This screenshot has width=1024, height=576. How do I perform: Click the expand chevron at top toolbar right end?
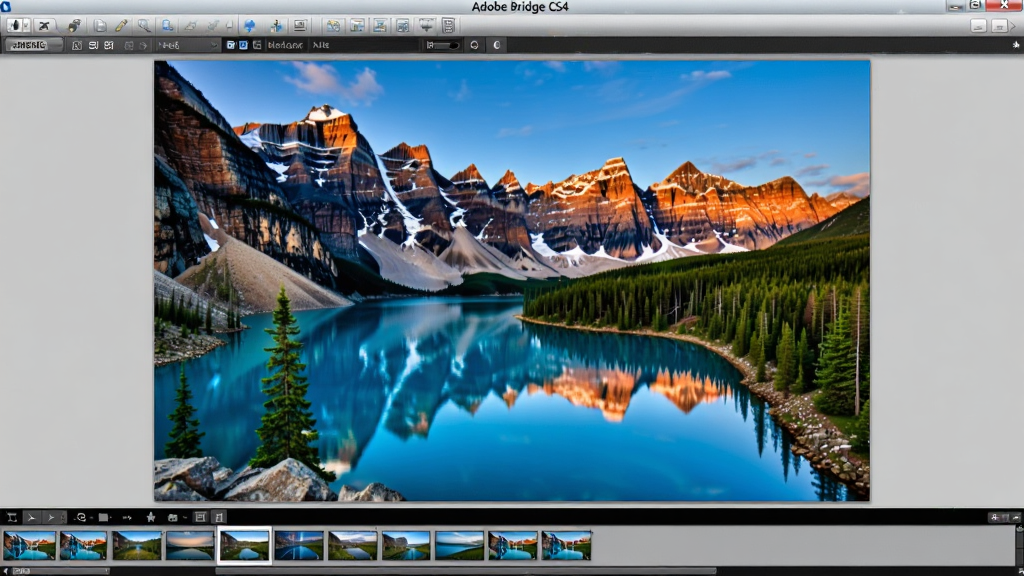(x=1014, y=26)
